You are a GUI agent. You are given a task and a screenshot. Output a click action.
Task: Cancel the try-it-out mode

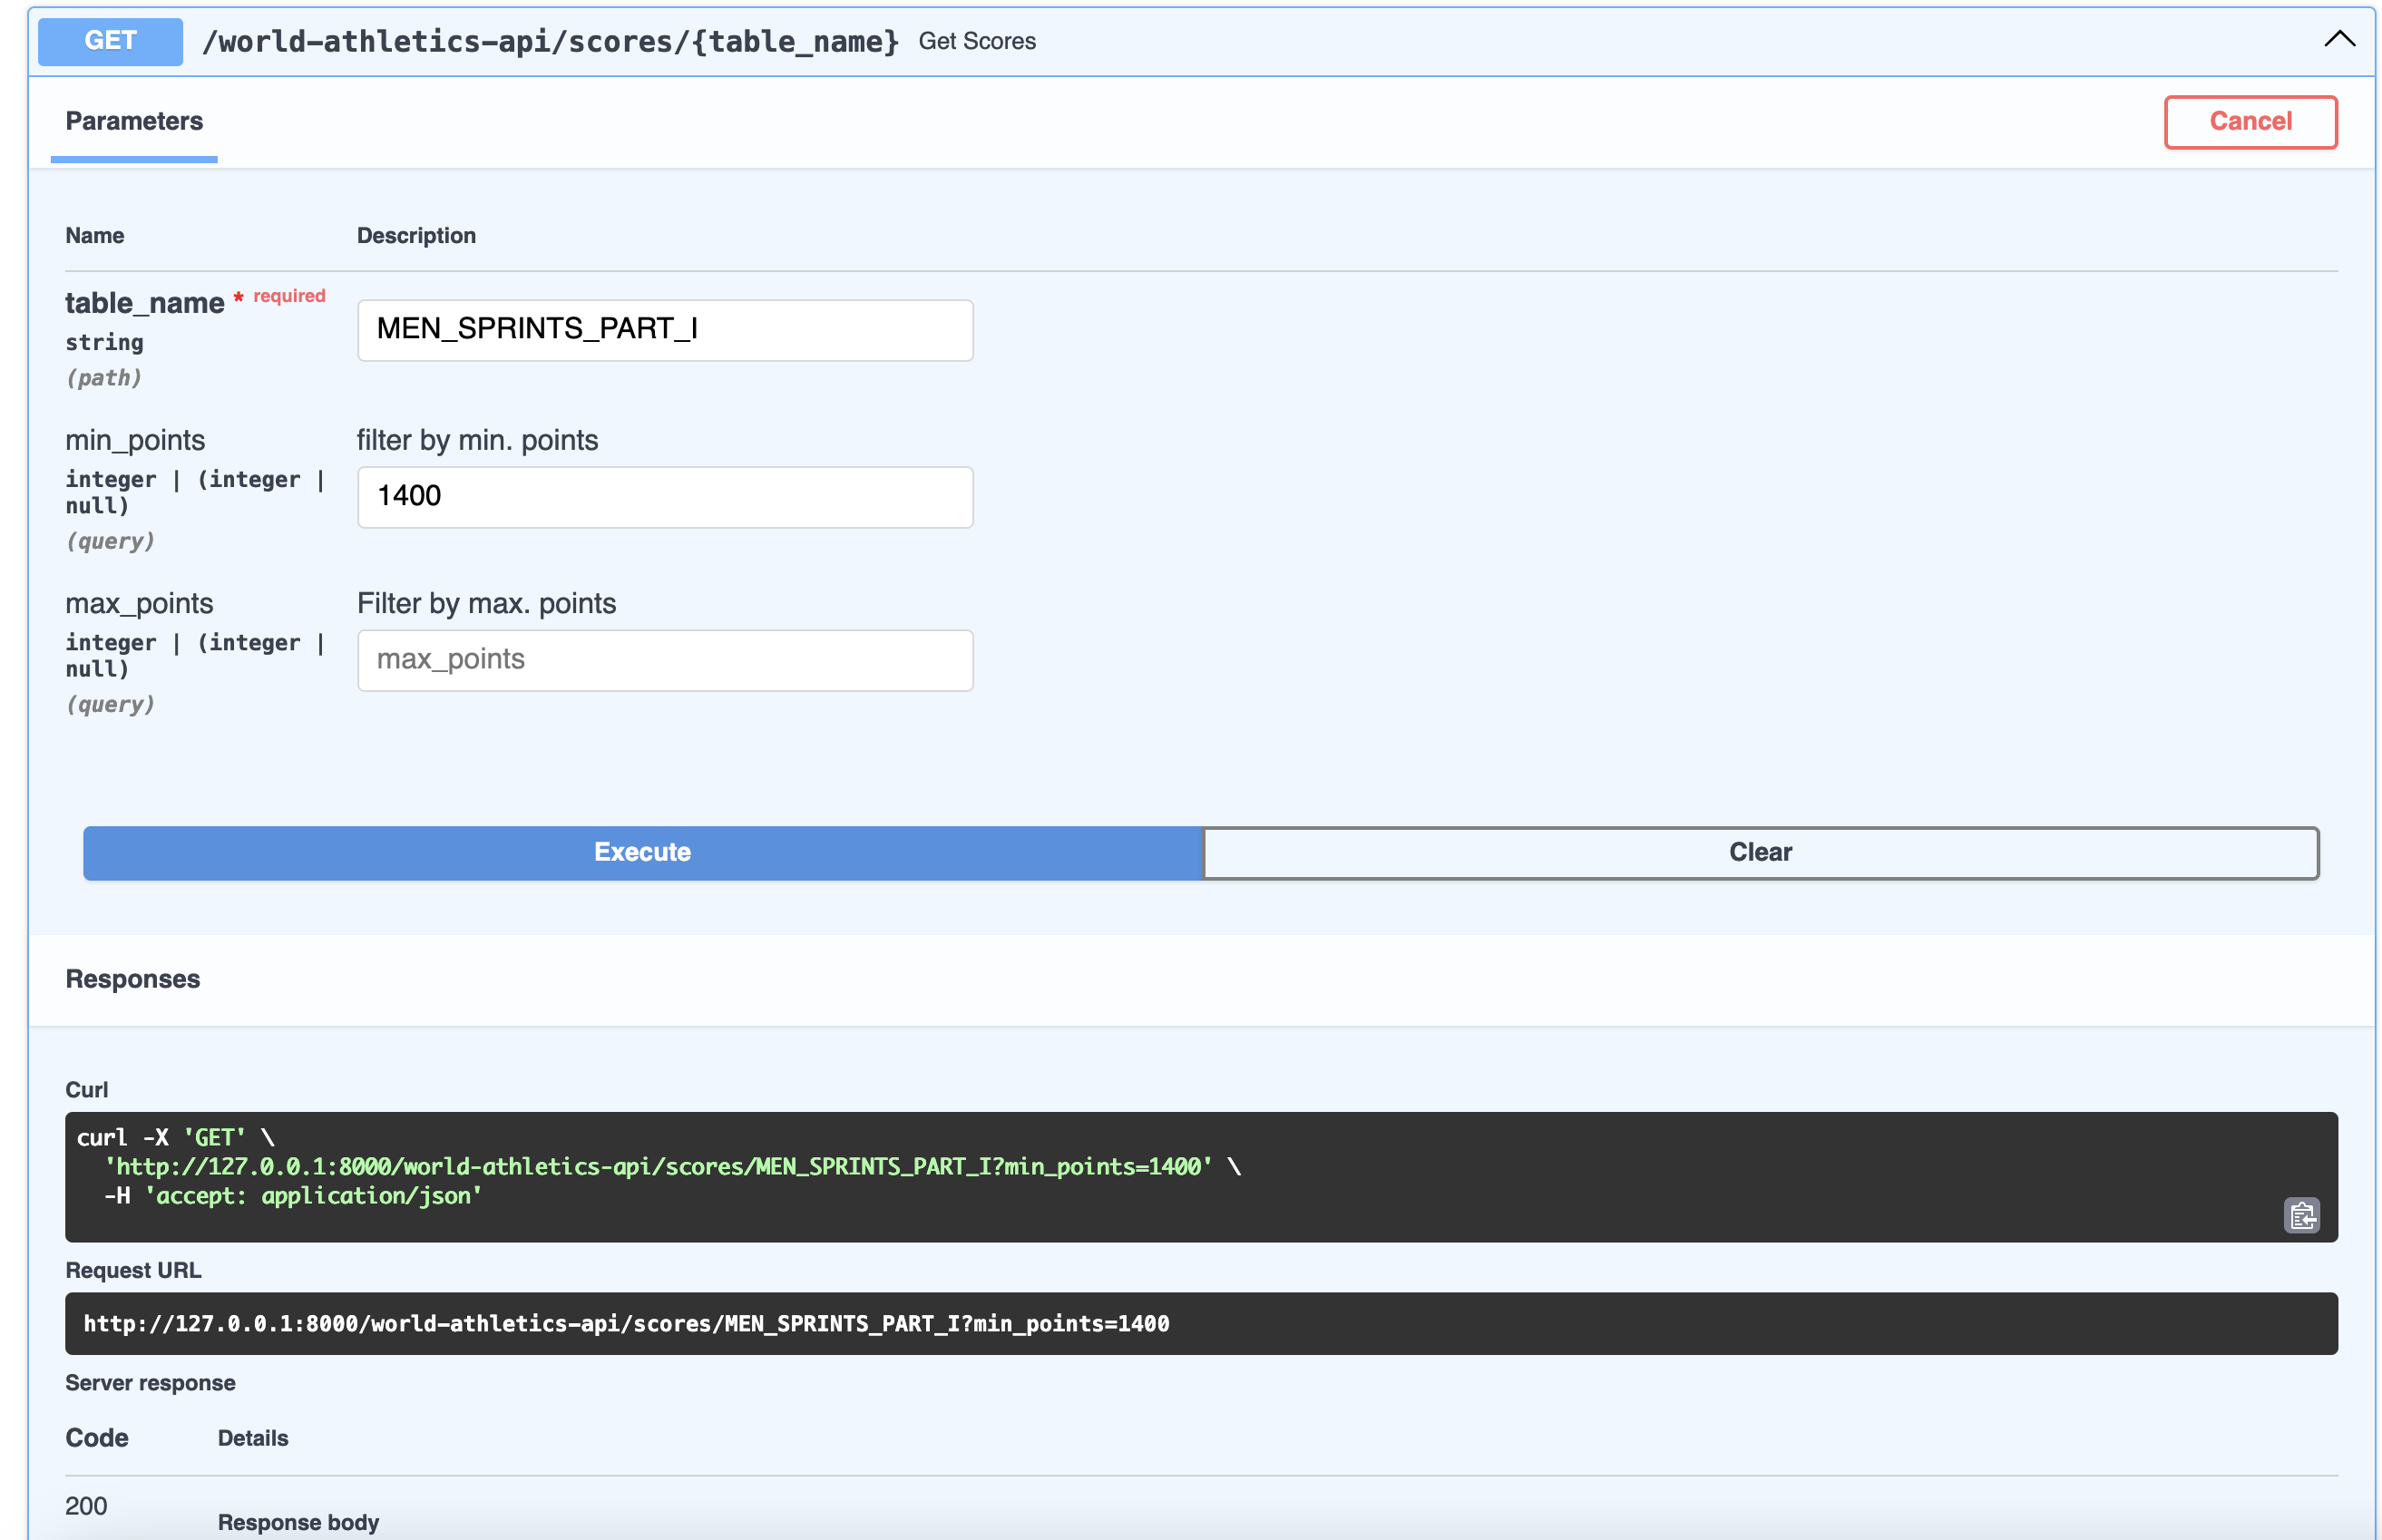click(x=2251, y=121)
